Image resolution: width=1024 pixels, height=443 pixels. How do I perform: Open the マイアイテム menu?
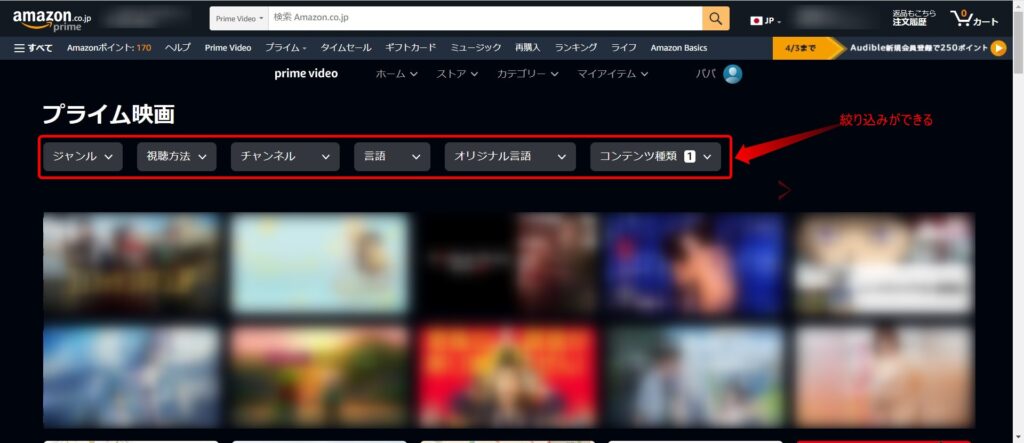click(x=613, y=74)
